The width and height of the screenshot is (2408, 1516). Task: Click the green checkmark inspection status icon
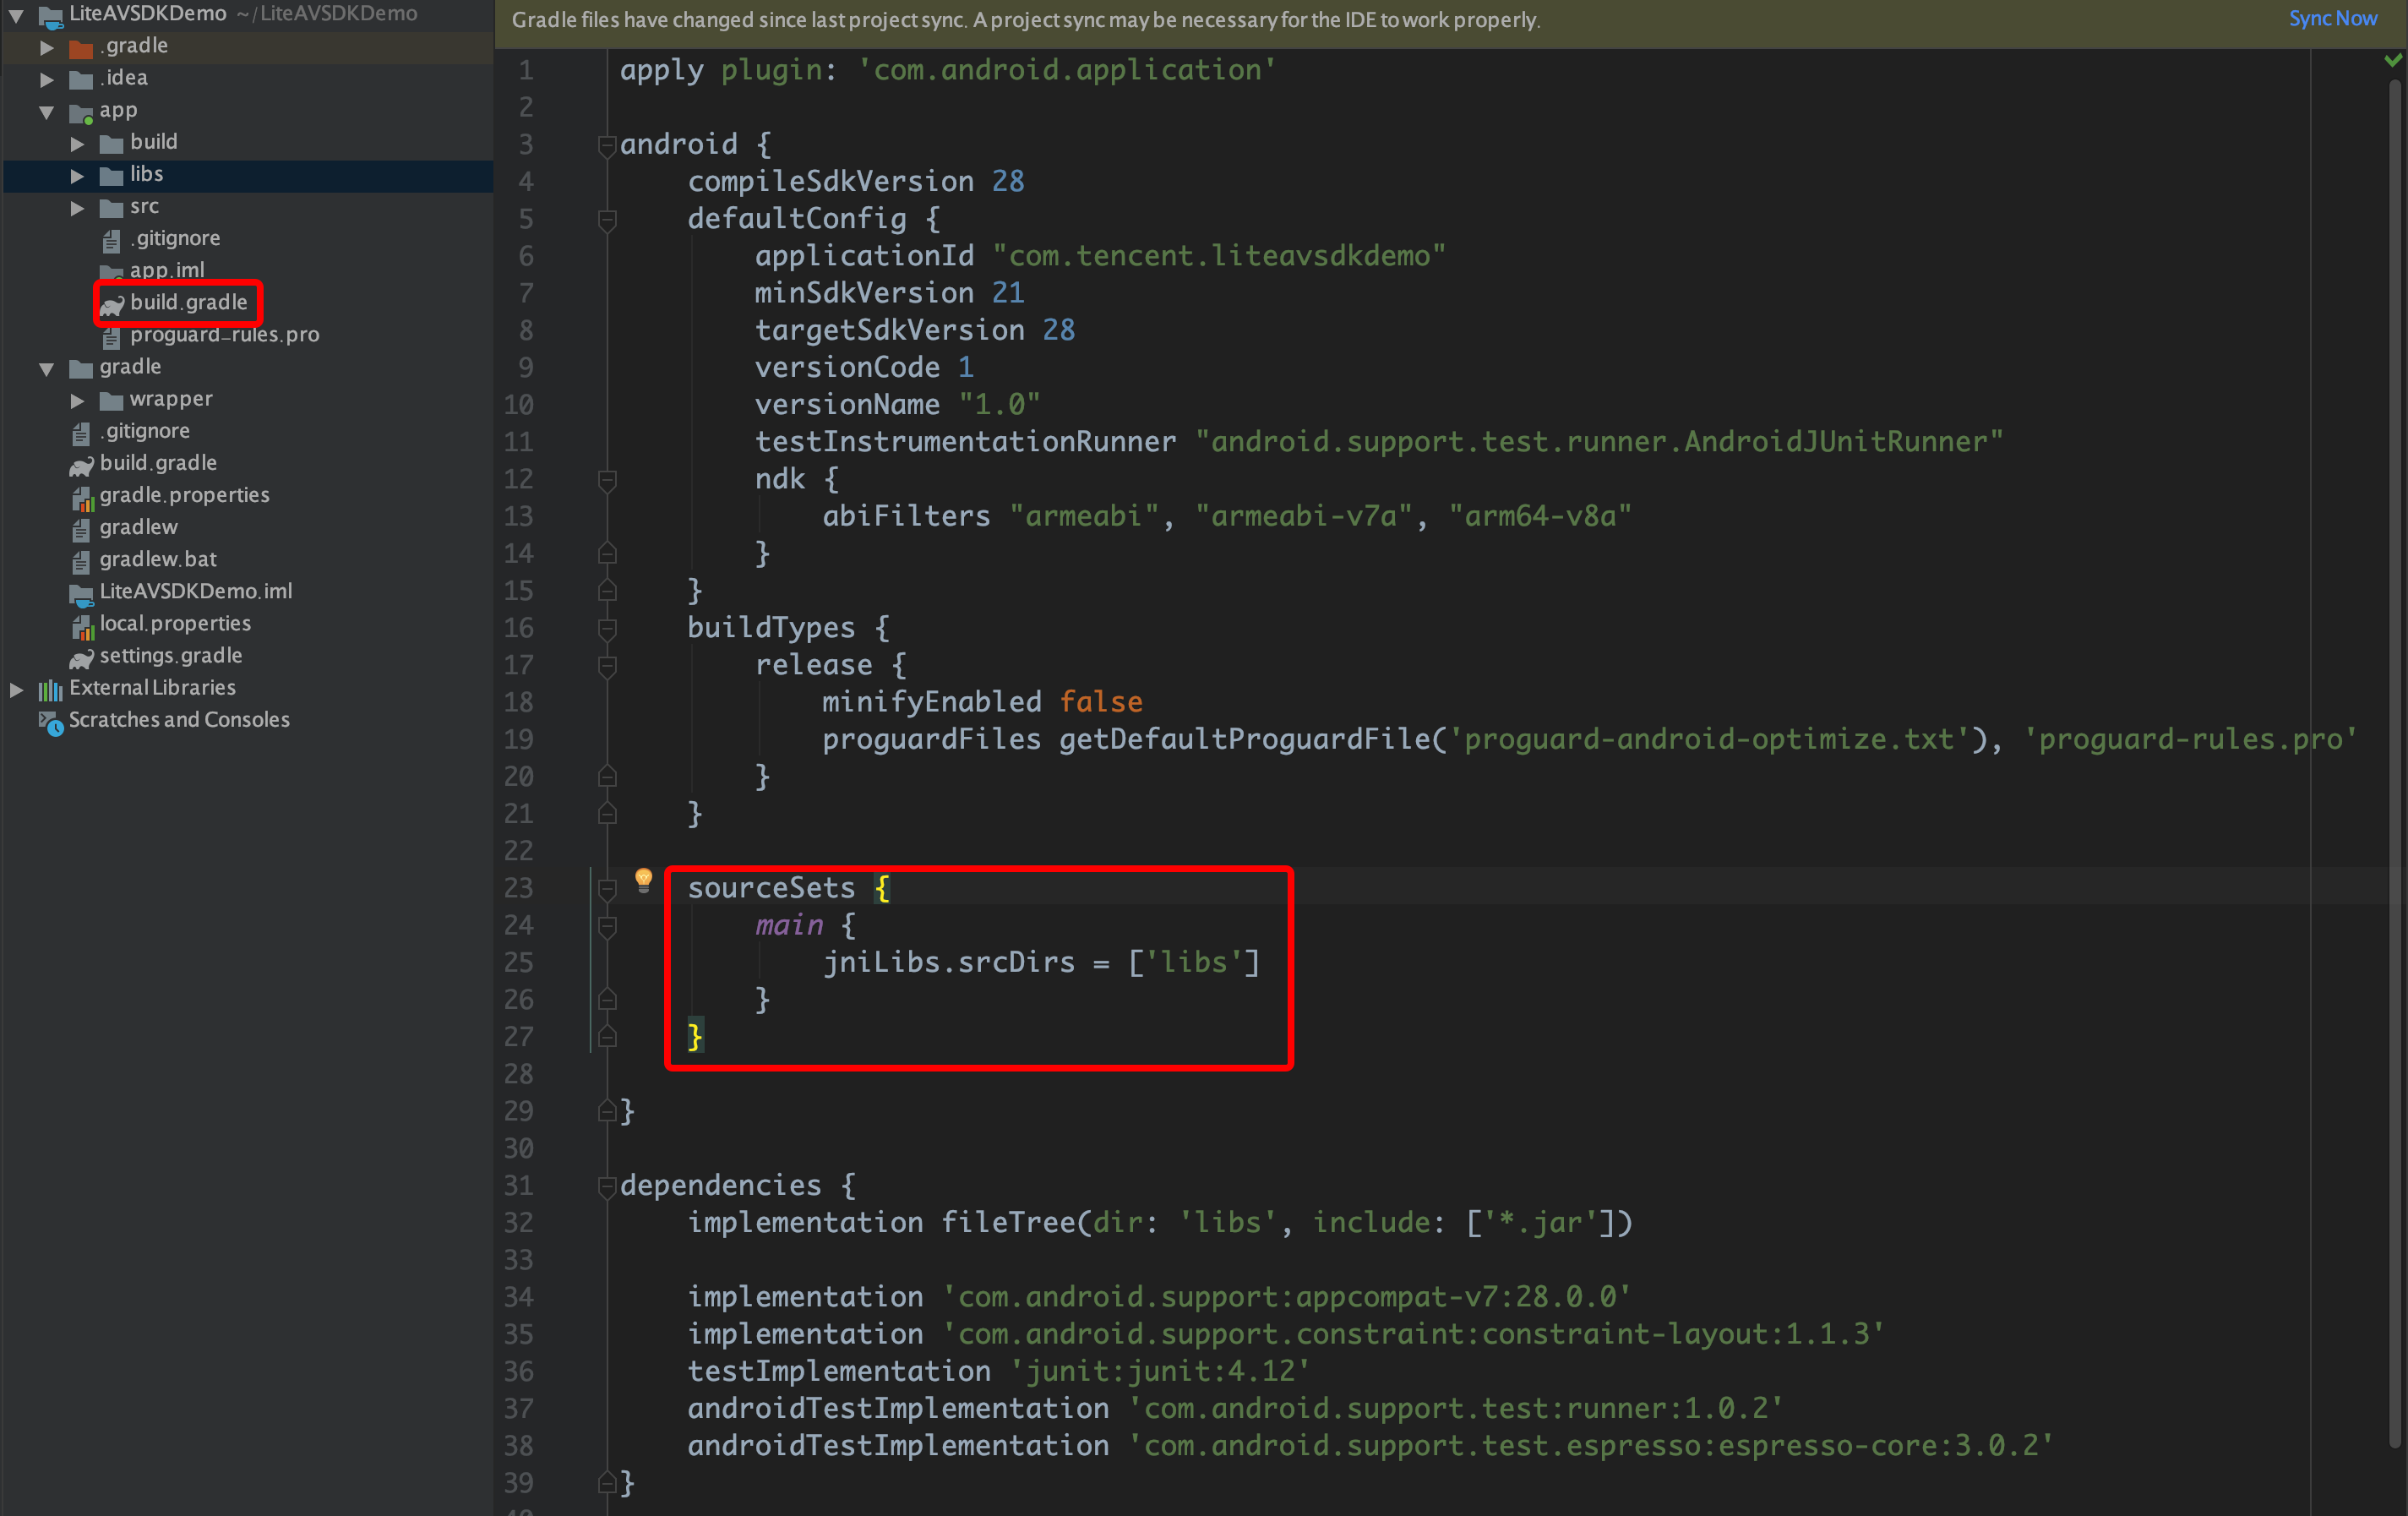(x=2392, y=61)
